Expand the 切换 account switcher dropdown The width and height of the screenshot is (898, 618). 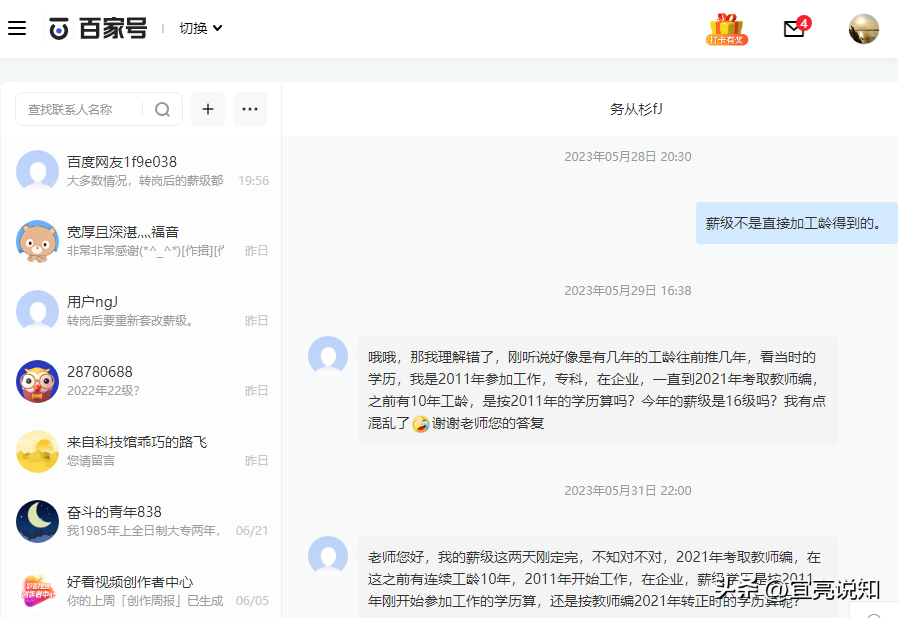[201, 28]
